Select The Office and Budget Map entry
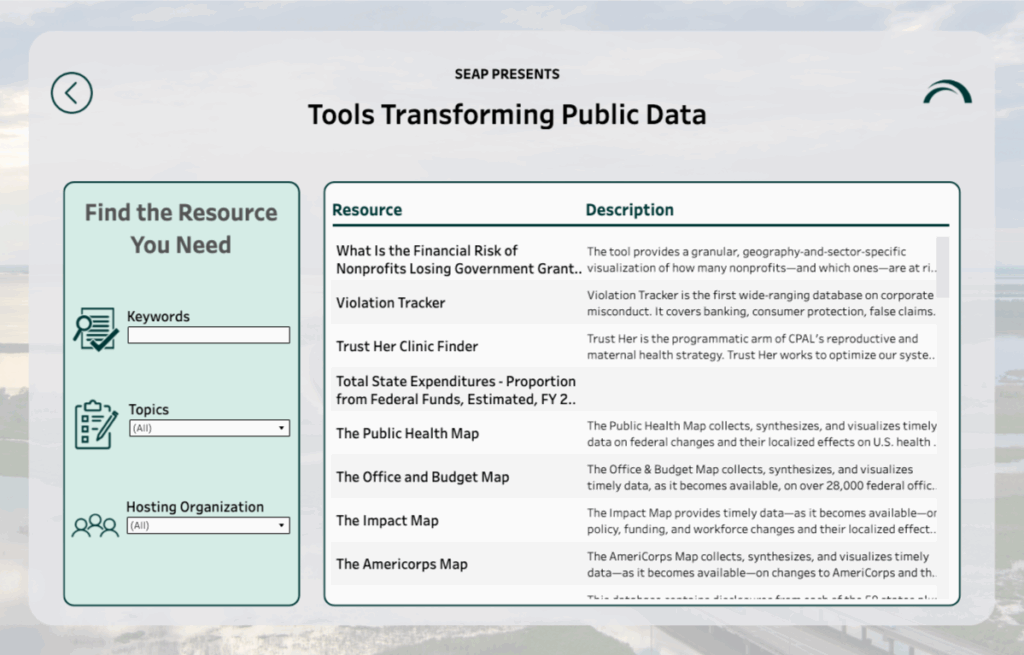Viewport: 1024px width, 655px height. tap(422, 477)
